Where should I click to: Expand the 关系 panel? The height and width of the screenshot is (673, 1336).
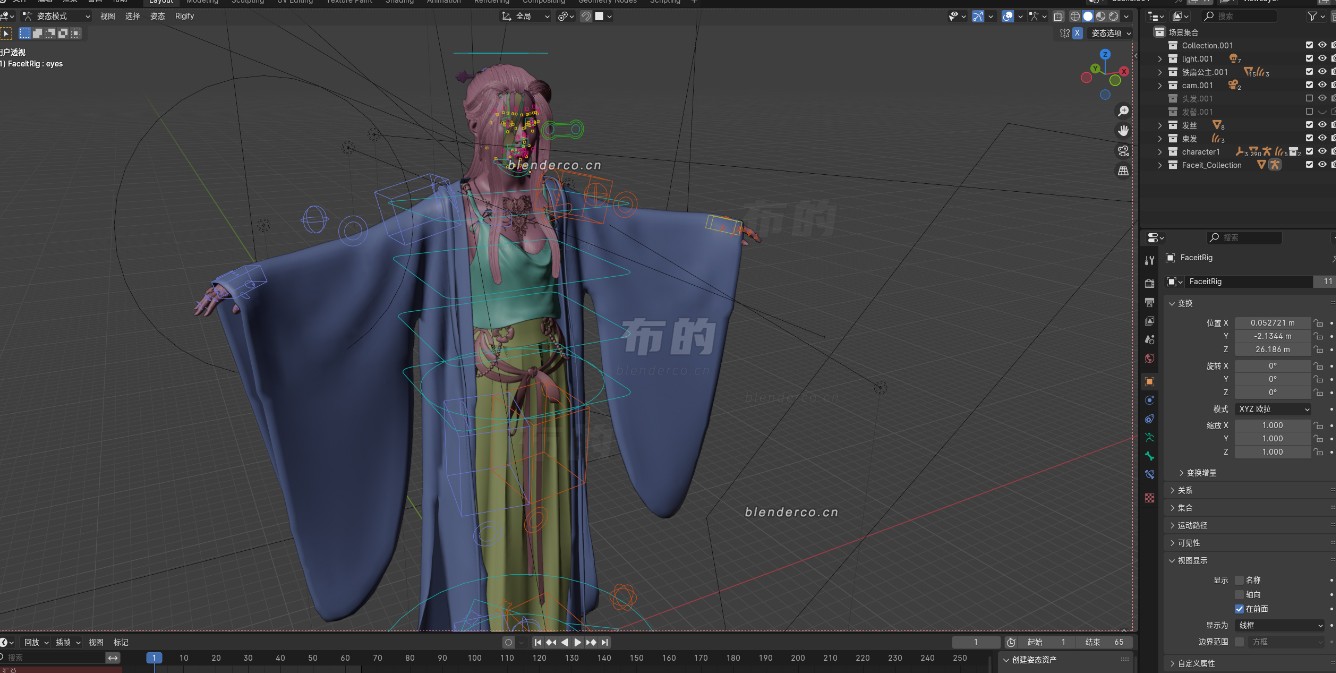[1184, 490]
